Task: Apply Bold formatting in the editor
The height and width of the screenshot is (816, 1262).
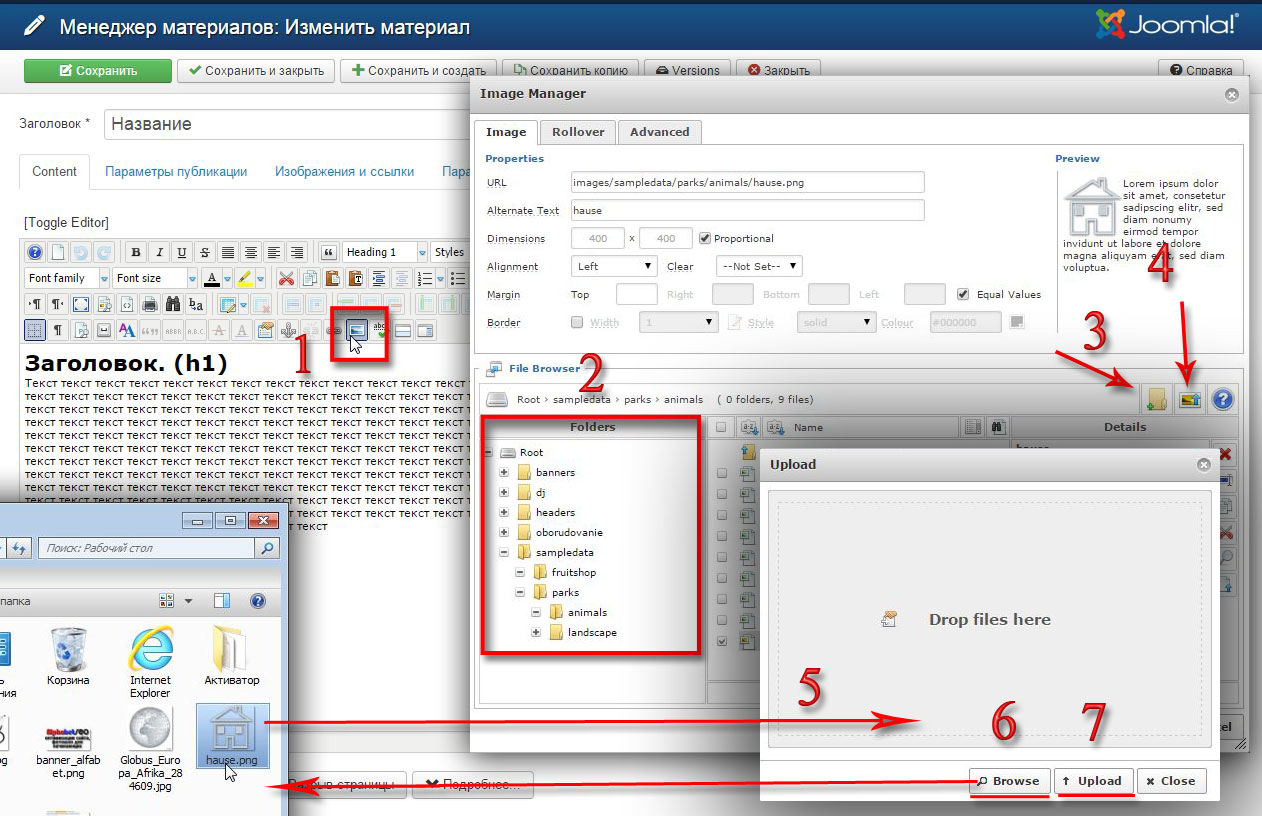Action: pyautogui.click(x=136, y=252)
